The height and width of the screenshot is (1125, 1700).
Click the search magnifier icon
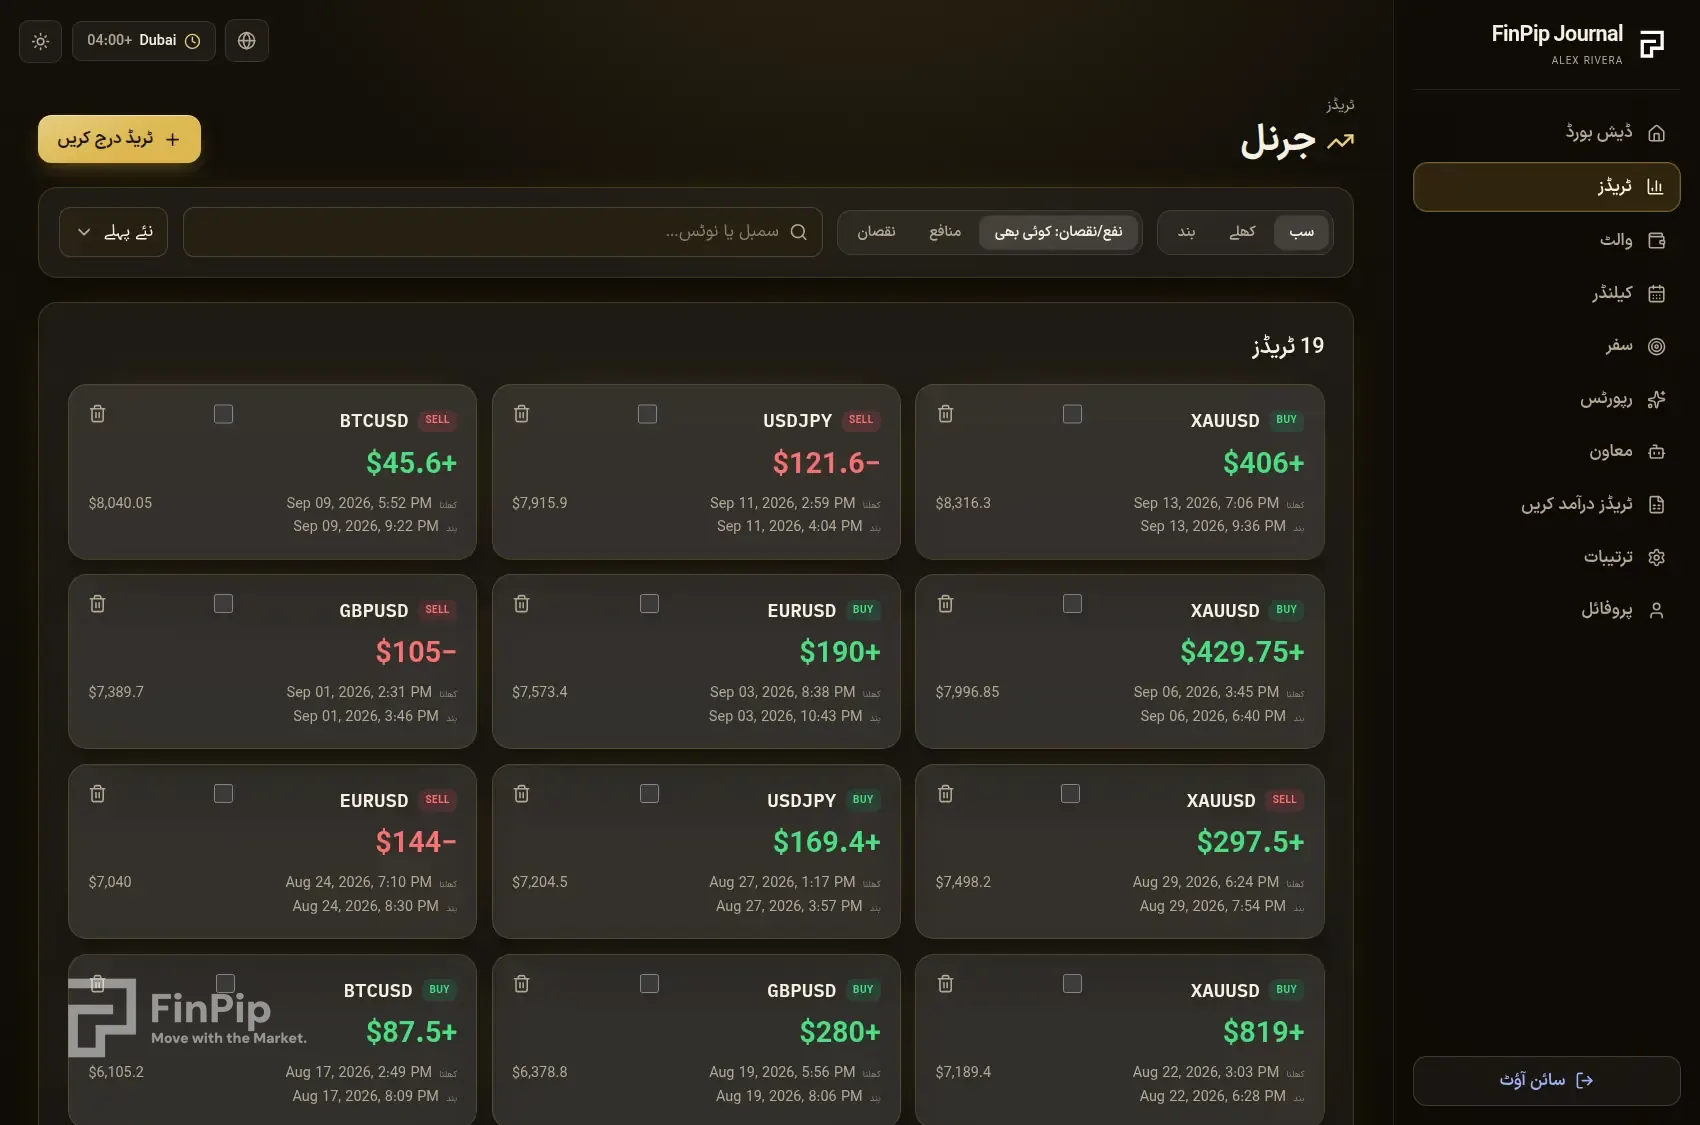click(x=799, y=232)
